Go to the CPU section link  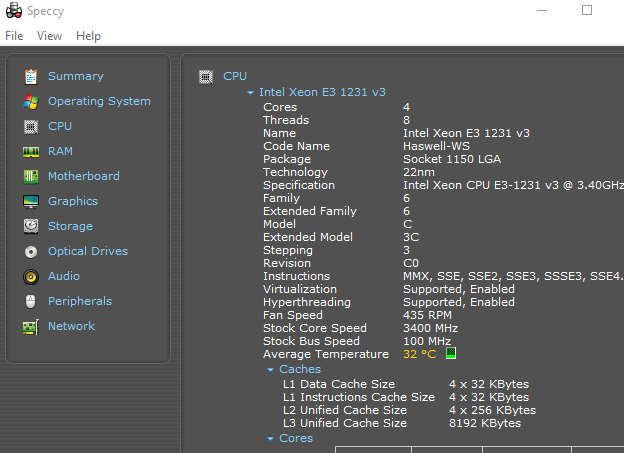pos(60,126)
